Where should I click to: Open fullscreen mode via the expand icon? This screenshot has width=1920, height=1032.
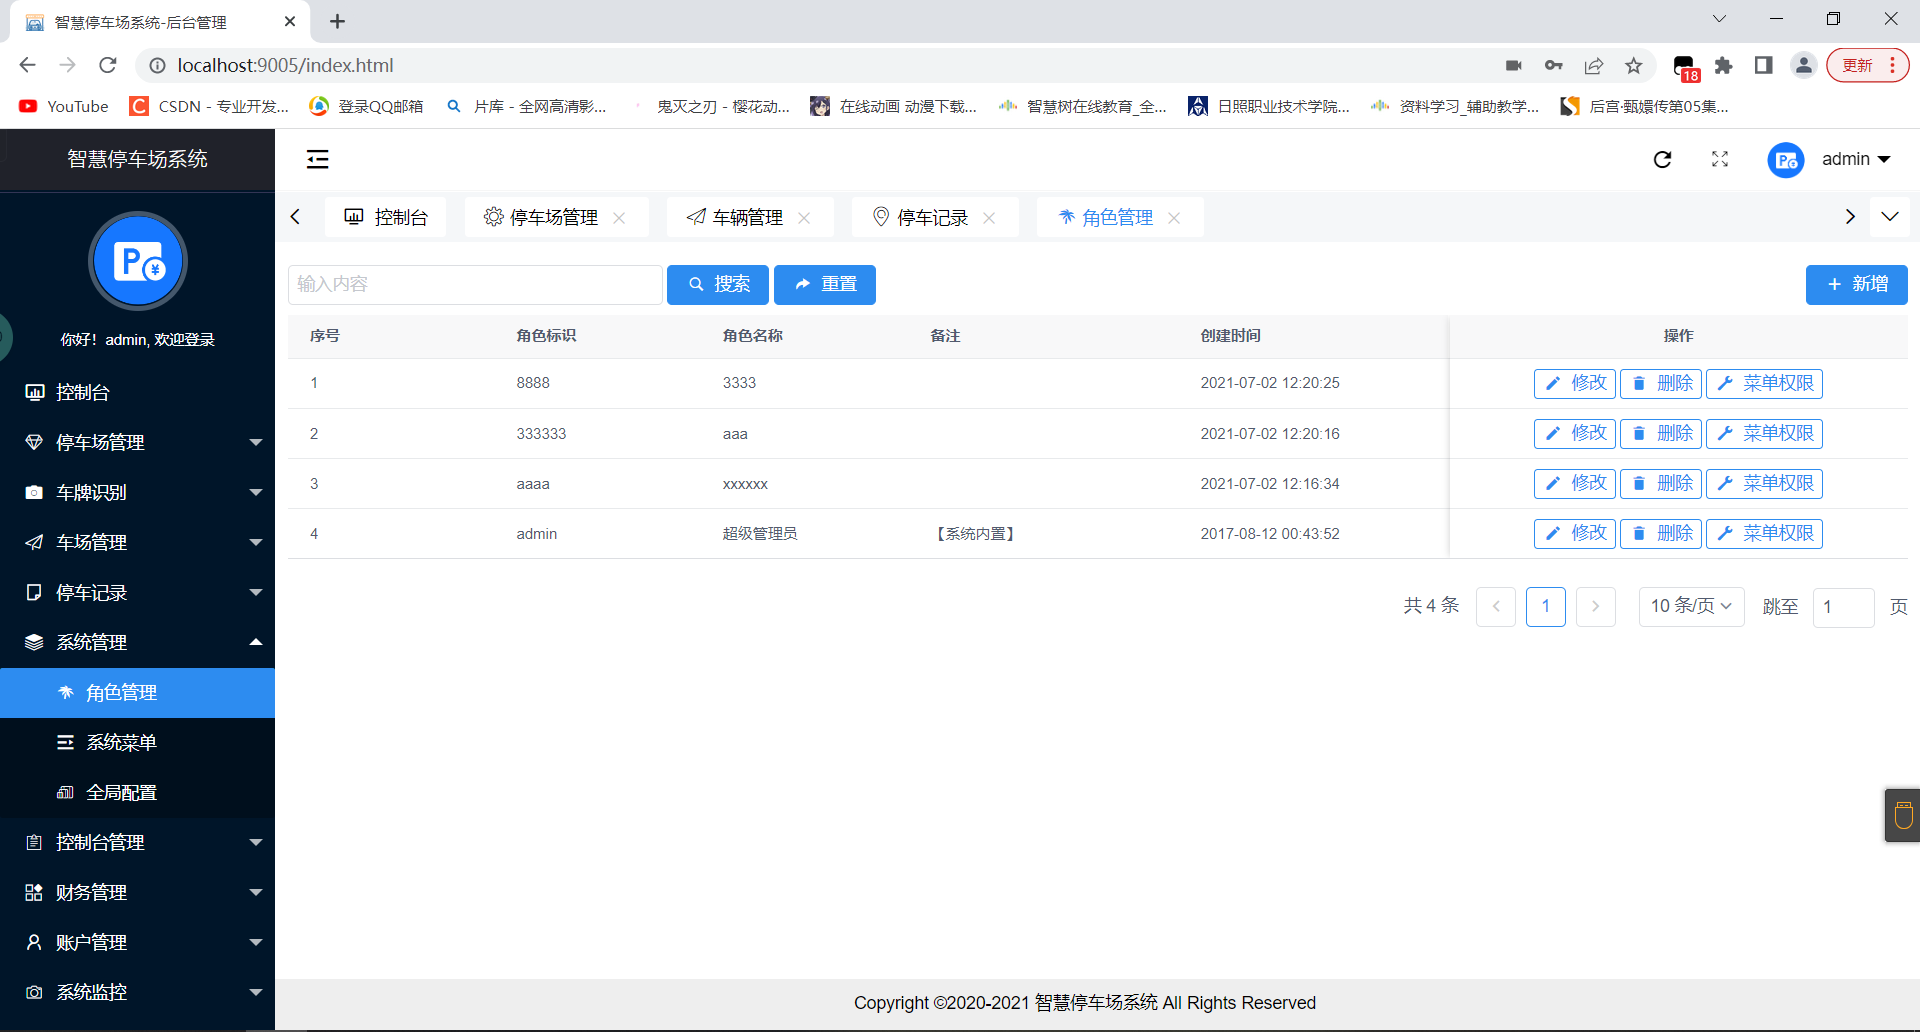click(1720, 159)
